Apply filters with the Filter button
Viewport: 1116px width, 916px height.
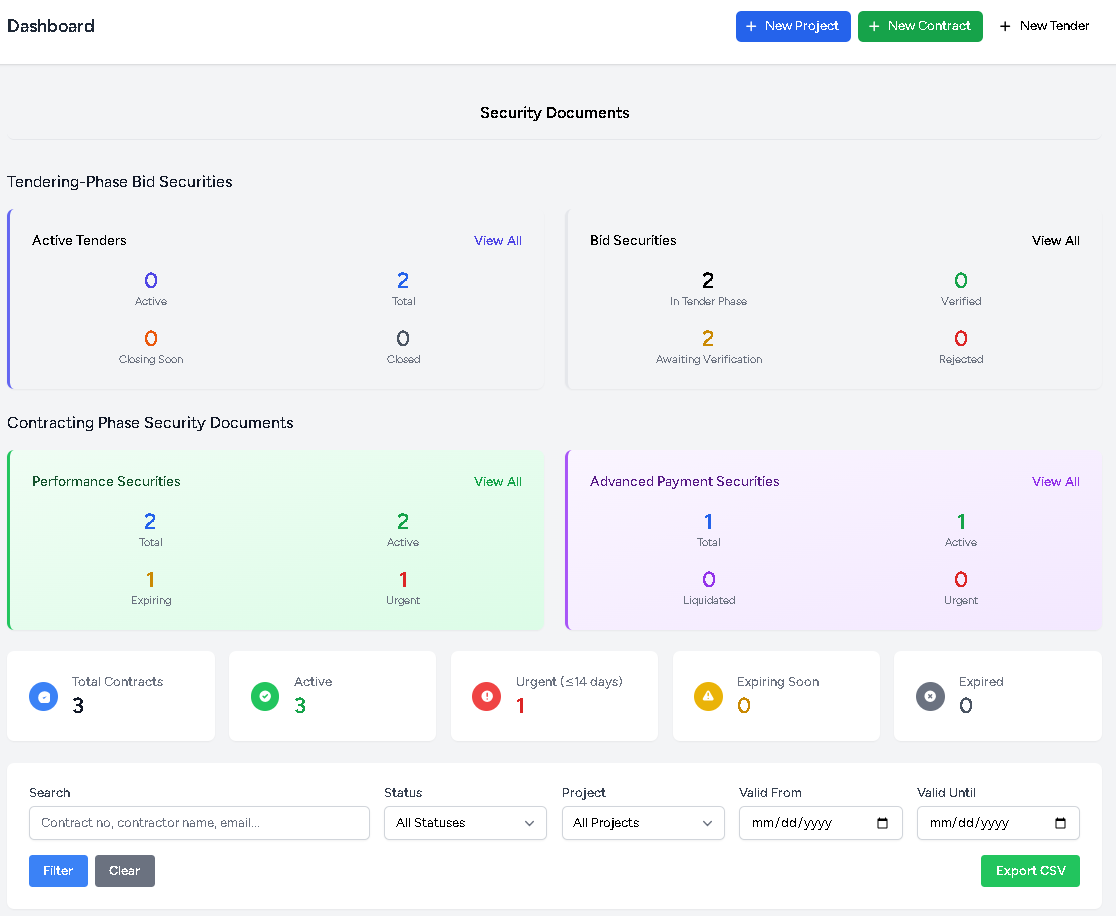pos(58,871)
